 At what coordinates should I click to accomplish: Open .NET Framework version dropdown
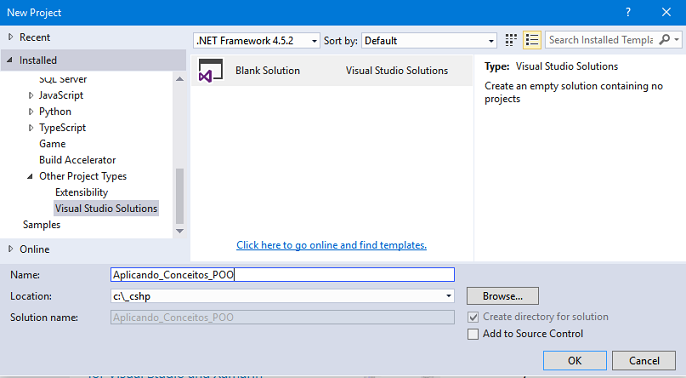256,41
